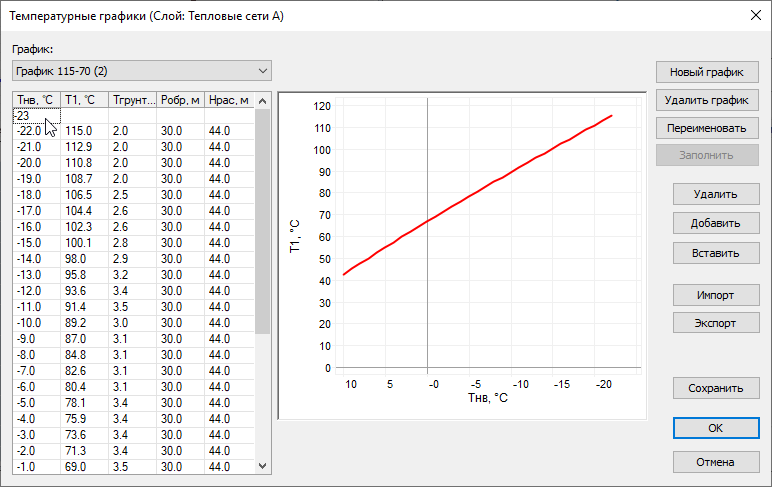The image size is (772, 487).
Task: Click the T1, °C column header
Action: coord(83,100)
